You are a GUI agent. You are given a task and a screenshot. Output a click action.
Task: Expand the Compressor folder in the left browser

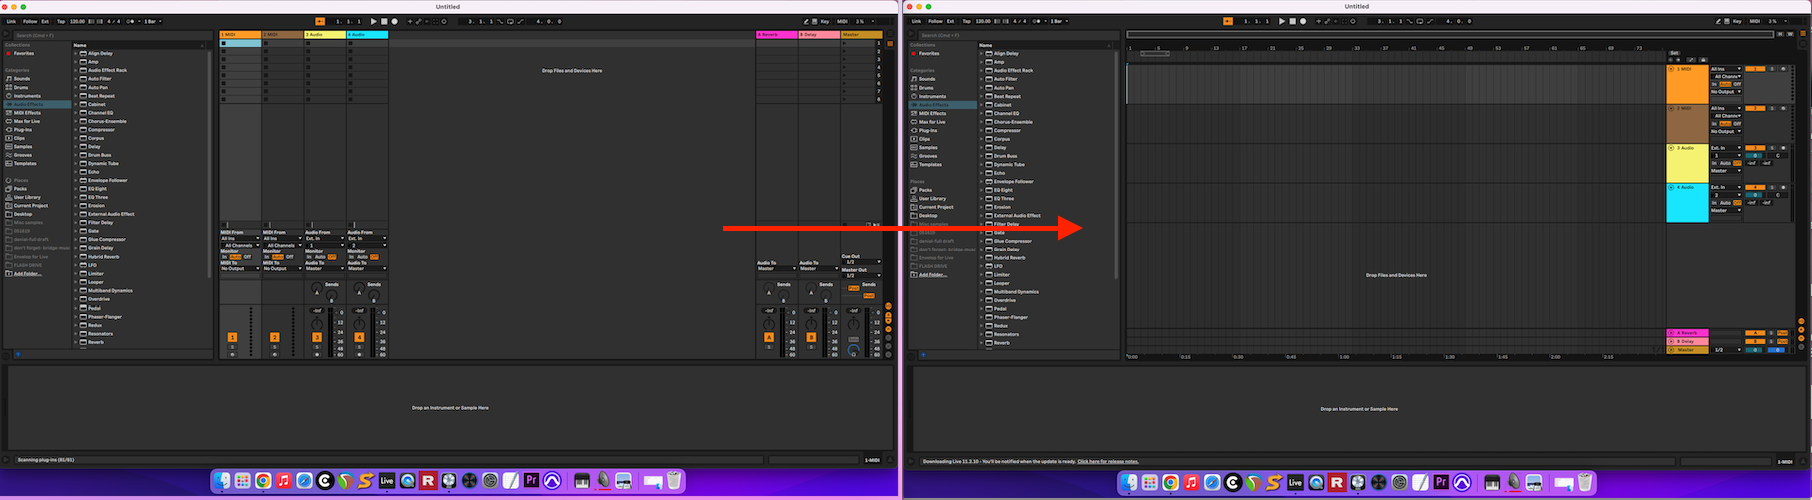[x=76, y=130]
